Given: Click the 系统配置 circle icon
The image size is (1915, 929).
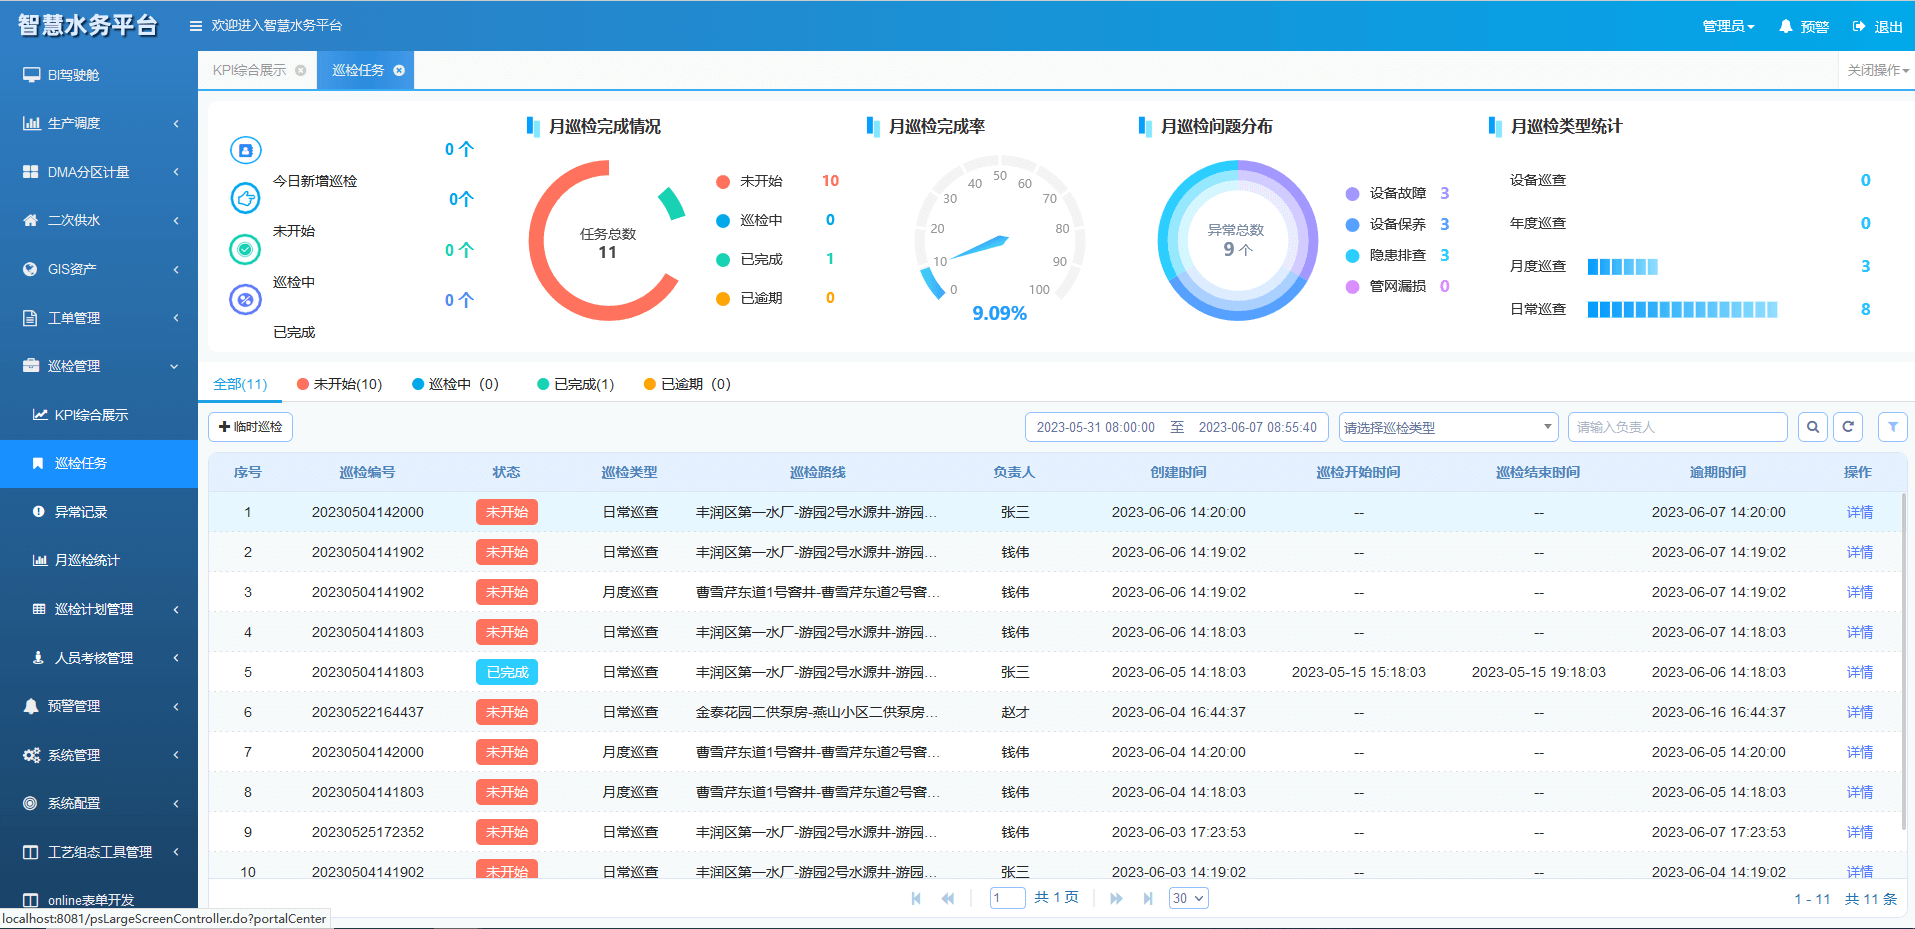Looking at the screenshot, I should point(31,803).
